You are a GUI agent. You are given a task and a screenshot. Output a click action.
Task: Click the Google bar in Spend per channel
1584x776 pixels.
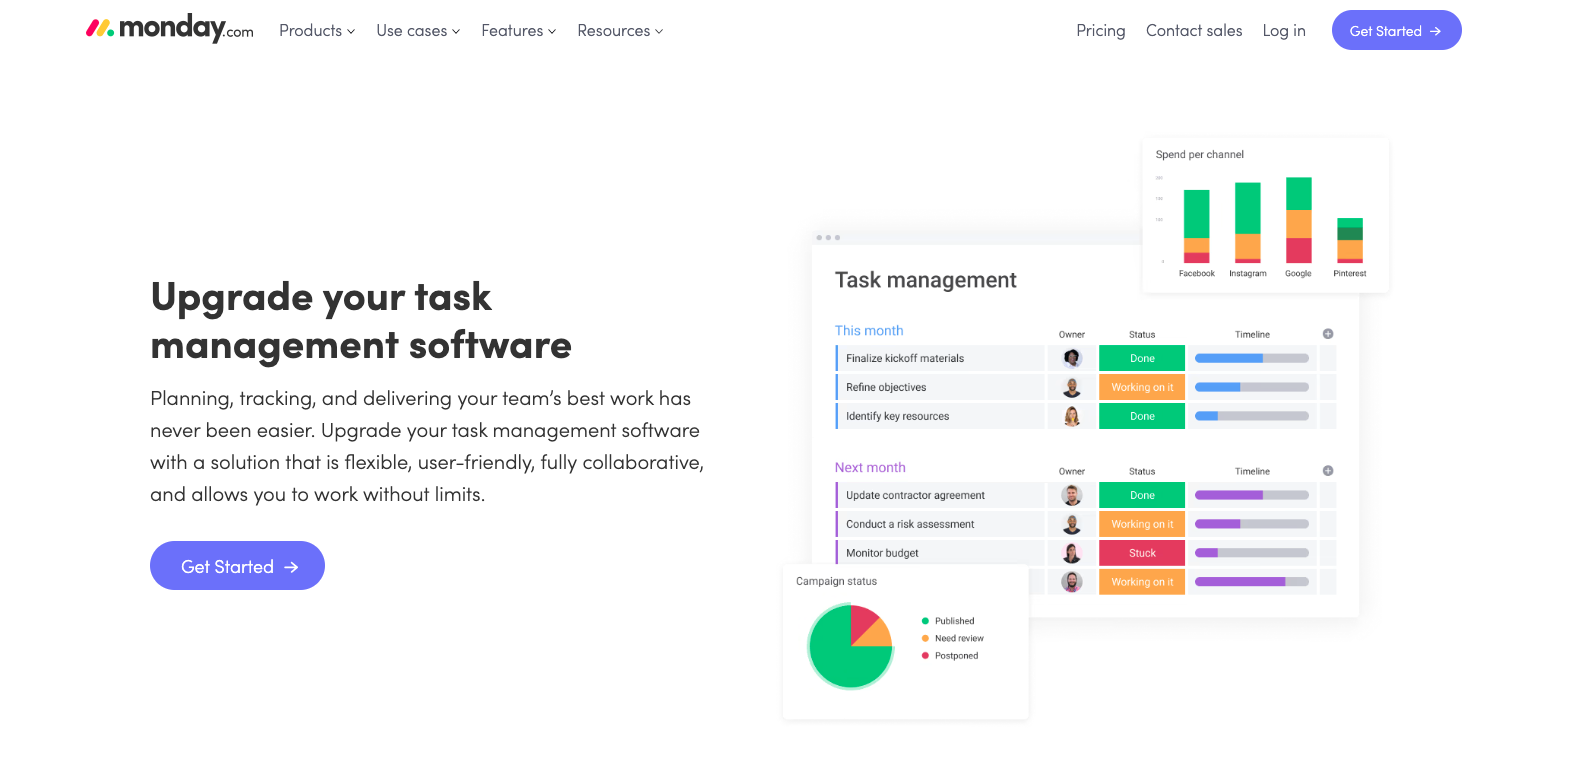pyautogui.click(x=1299, y=220)
